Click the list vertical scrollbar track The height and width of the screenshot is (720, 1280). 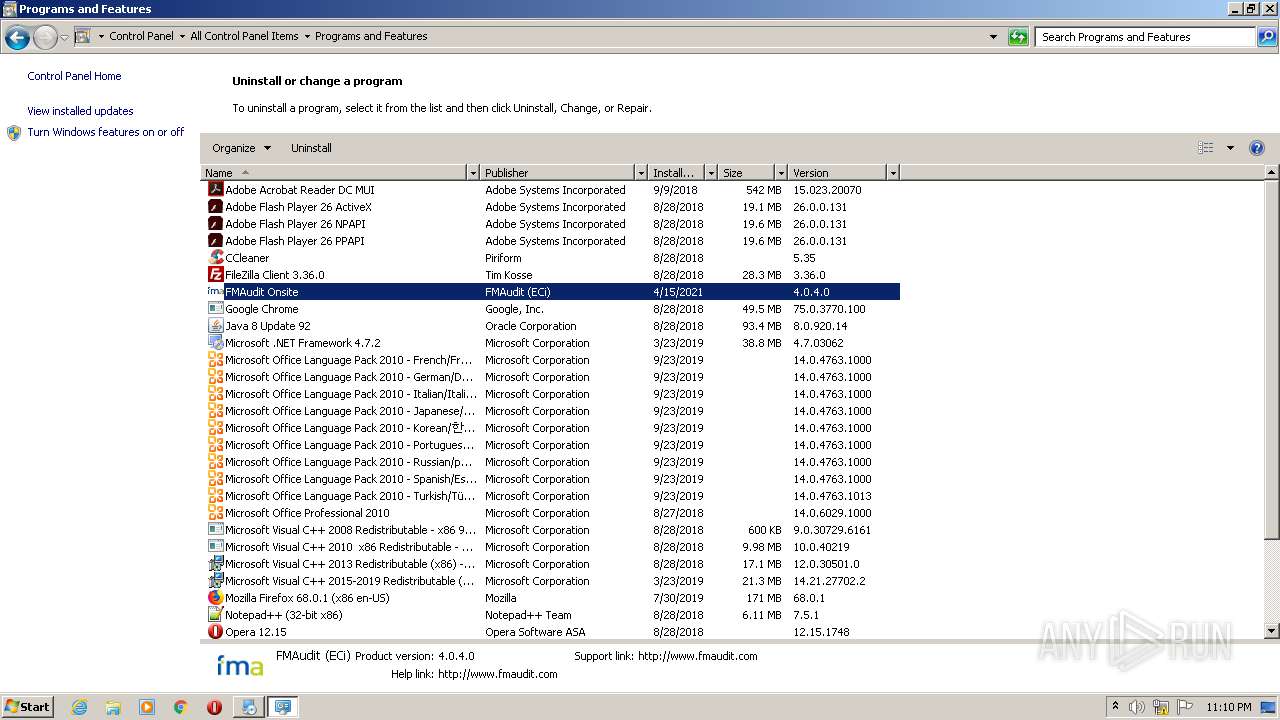pyautogui.click(x=1272, y=582)
